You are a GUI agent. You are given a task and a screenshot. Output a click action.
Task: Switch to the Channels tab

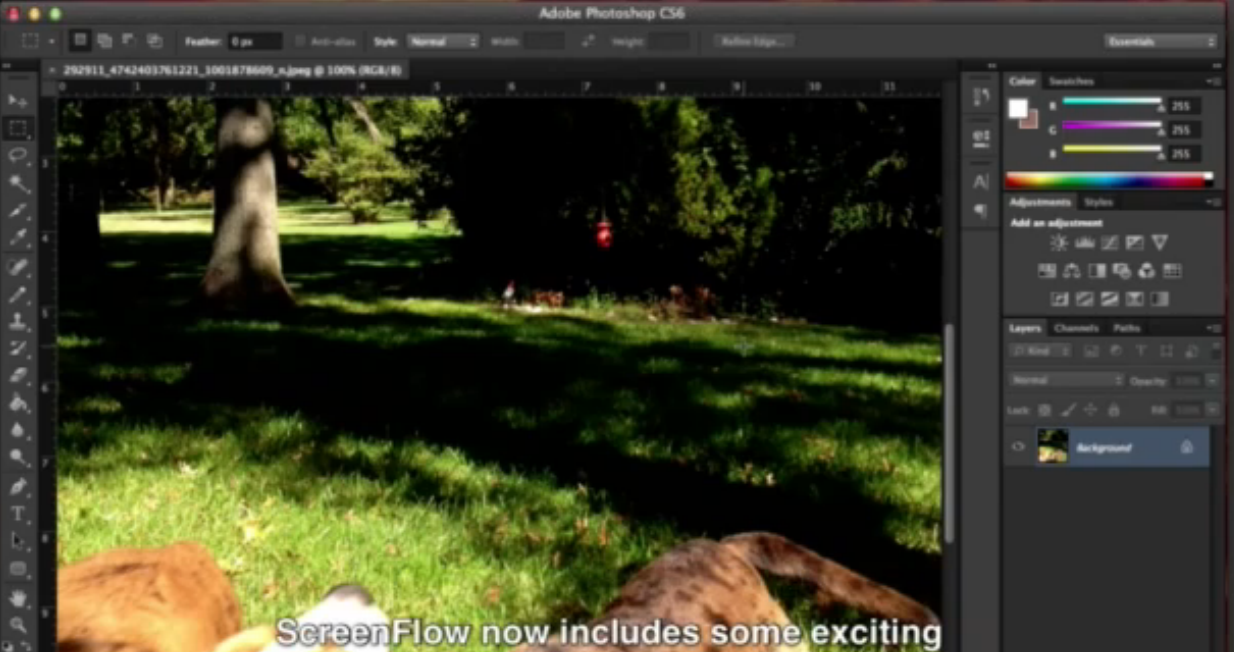[x=1076, y=328]
